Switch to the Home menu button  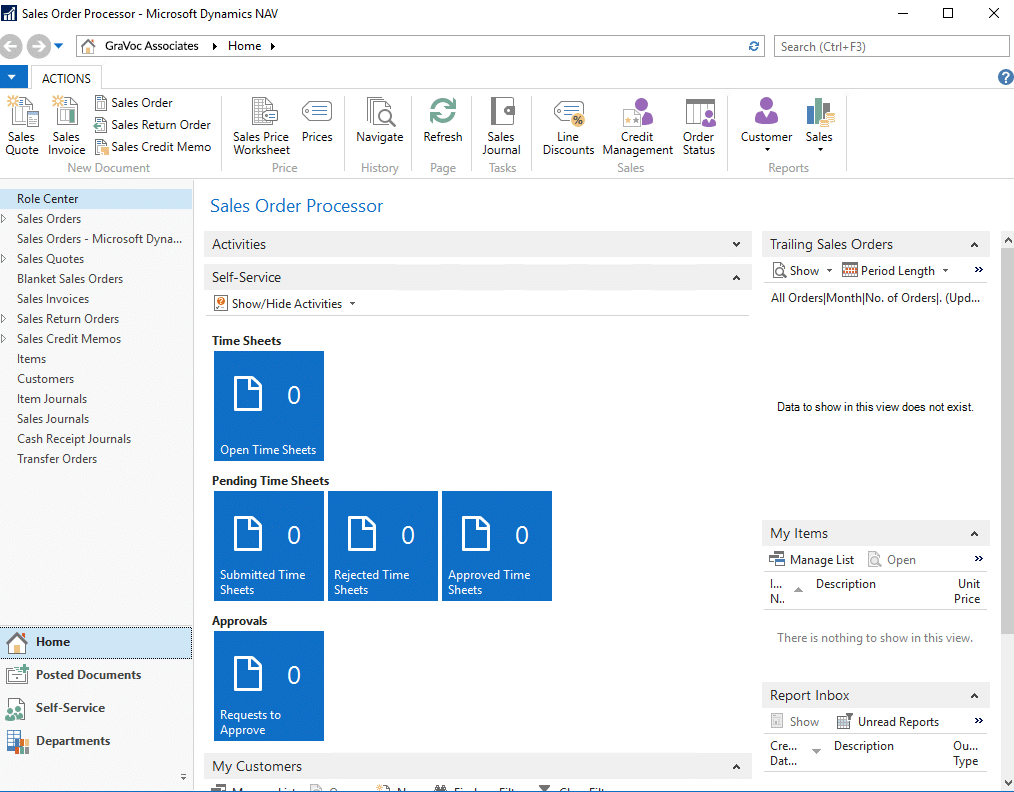pyautogui.click(x=96, y=642)
